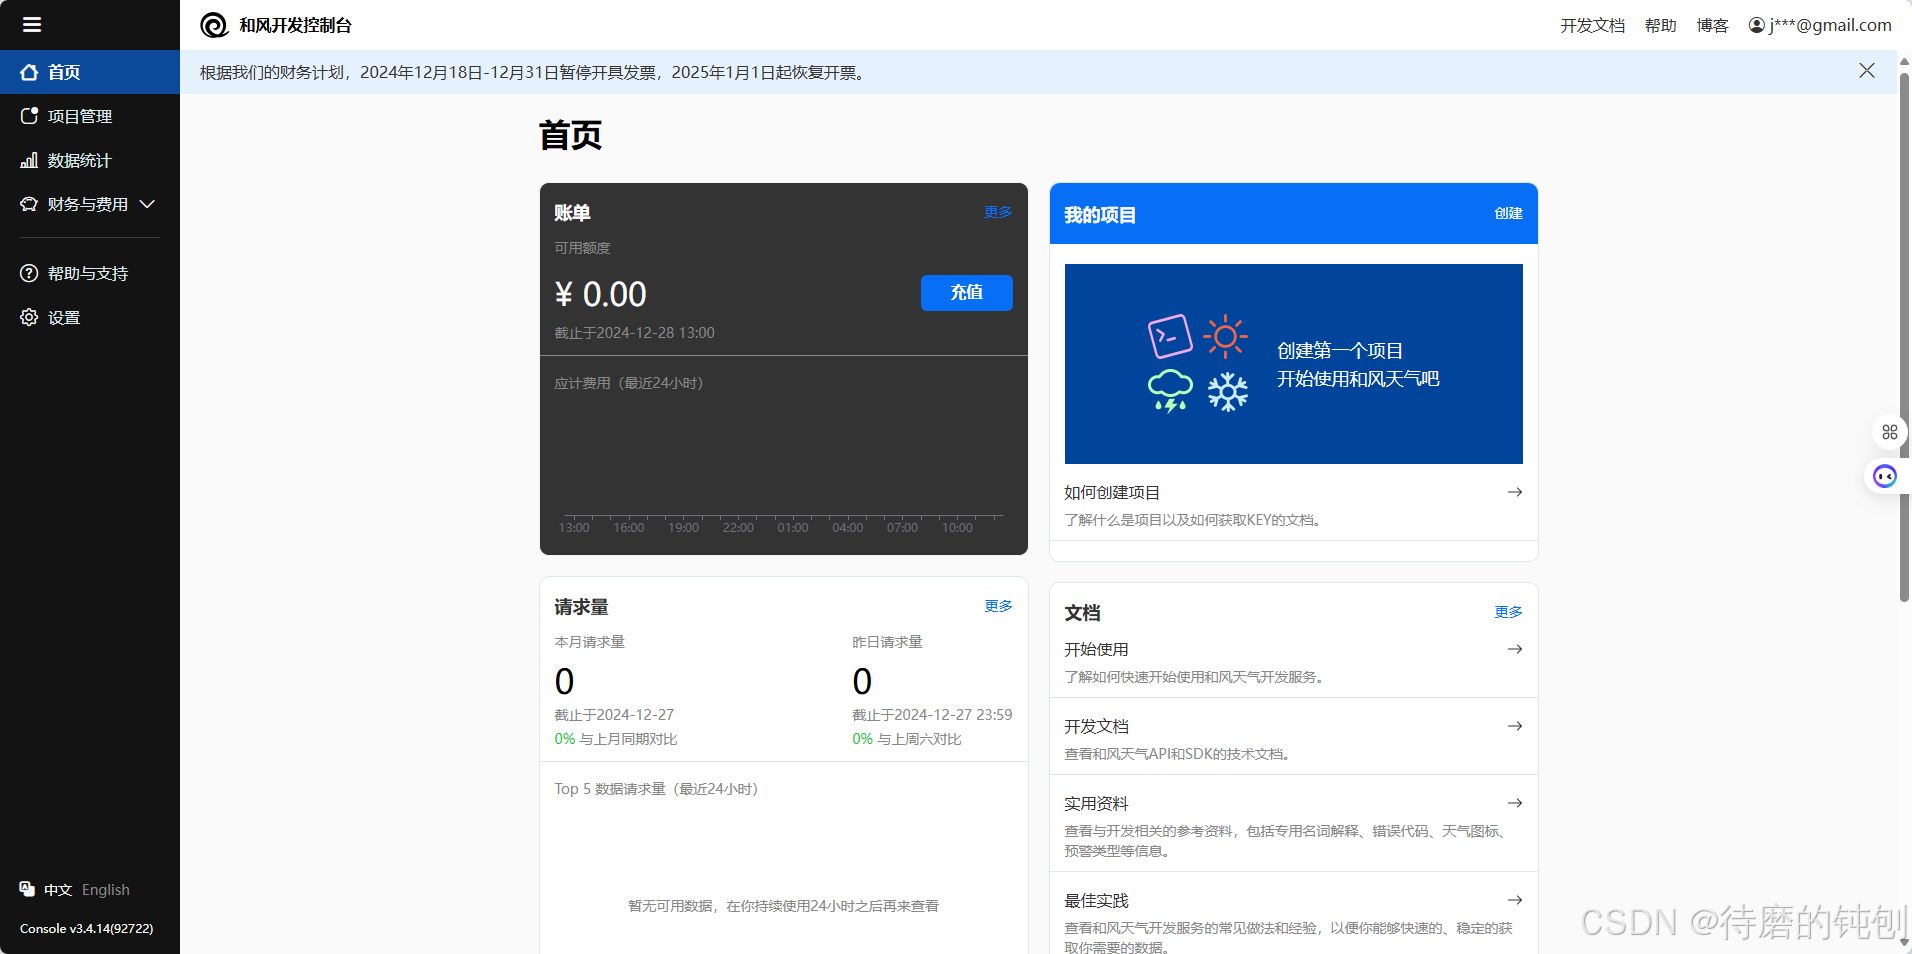Click the 0% 与上月同期对比 text
The image size is (1912, 954).
616,739
